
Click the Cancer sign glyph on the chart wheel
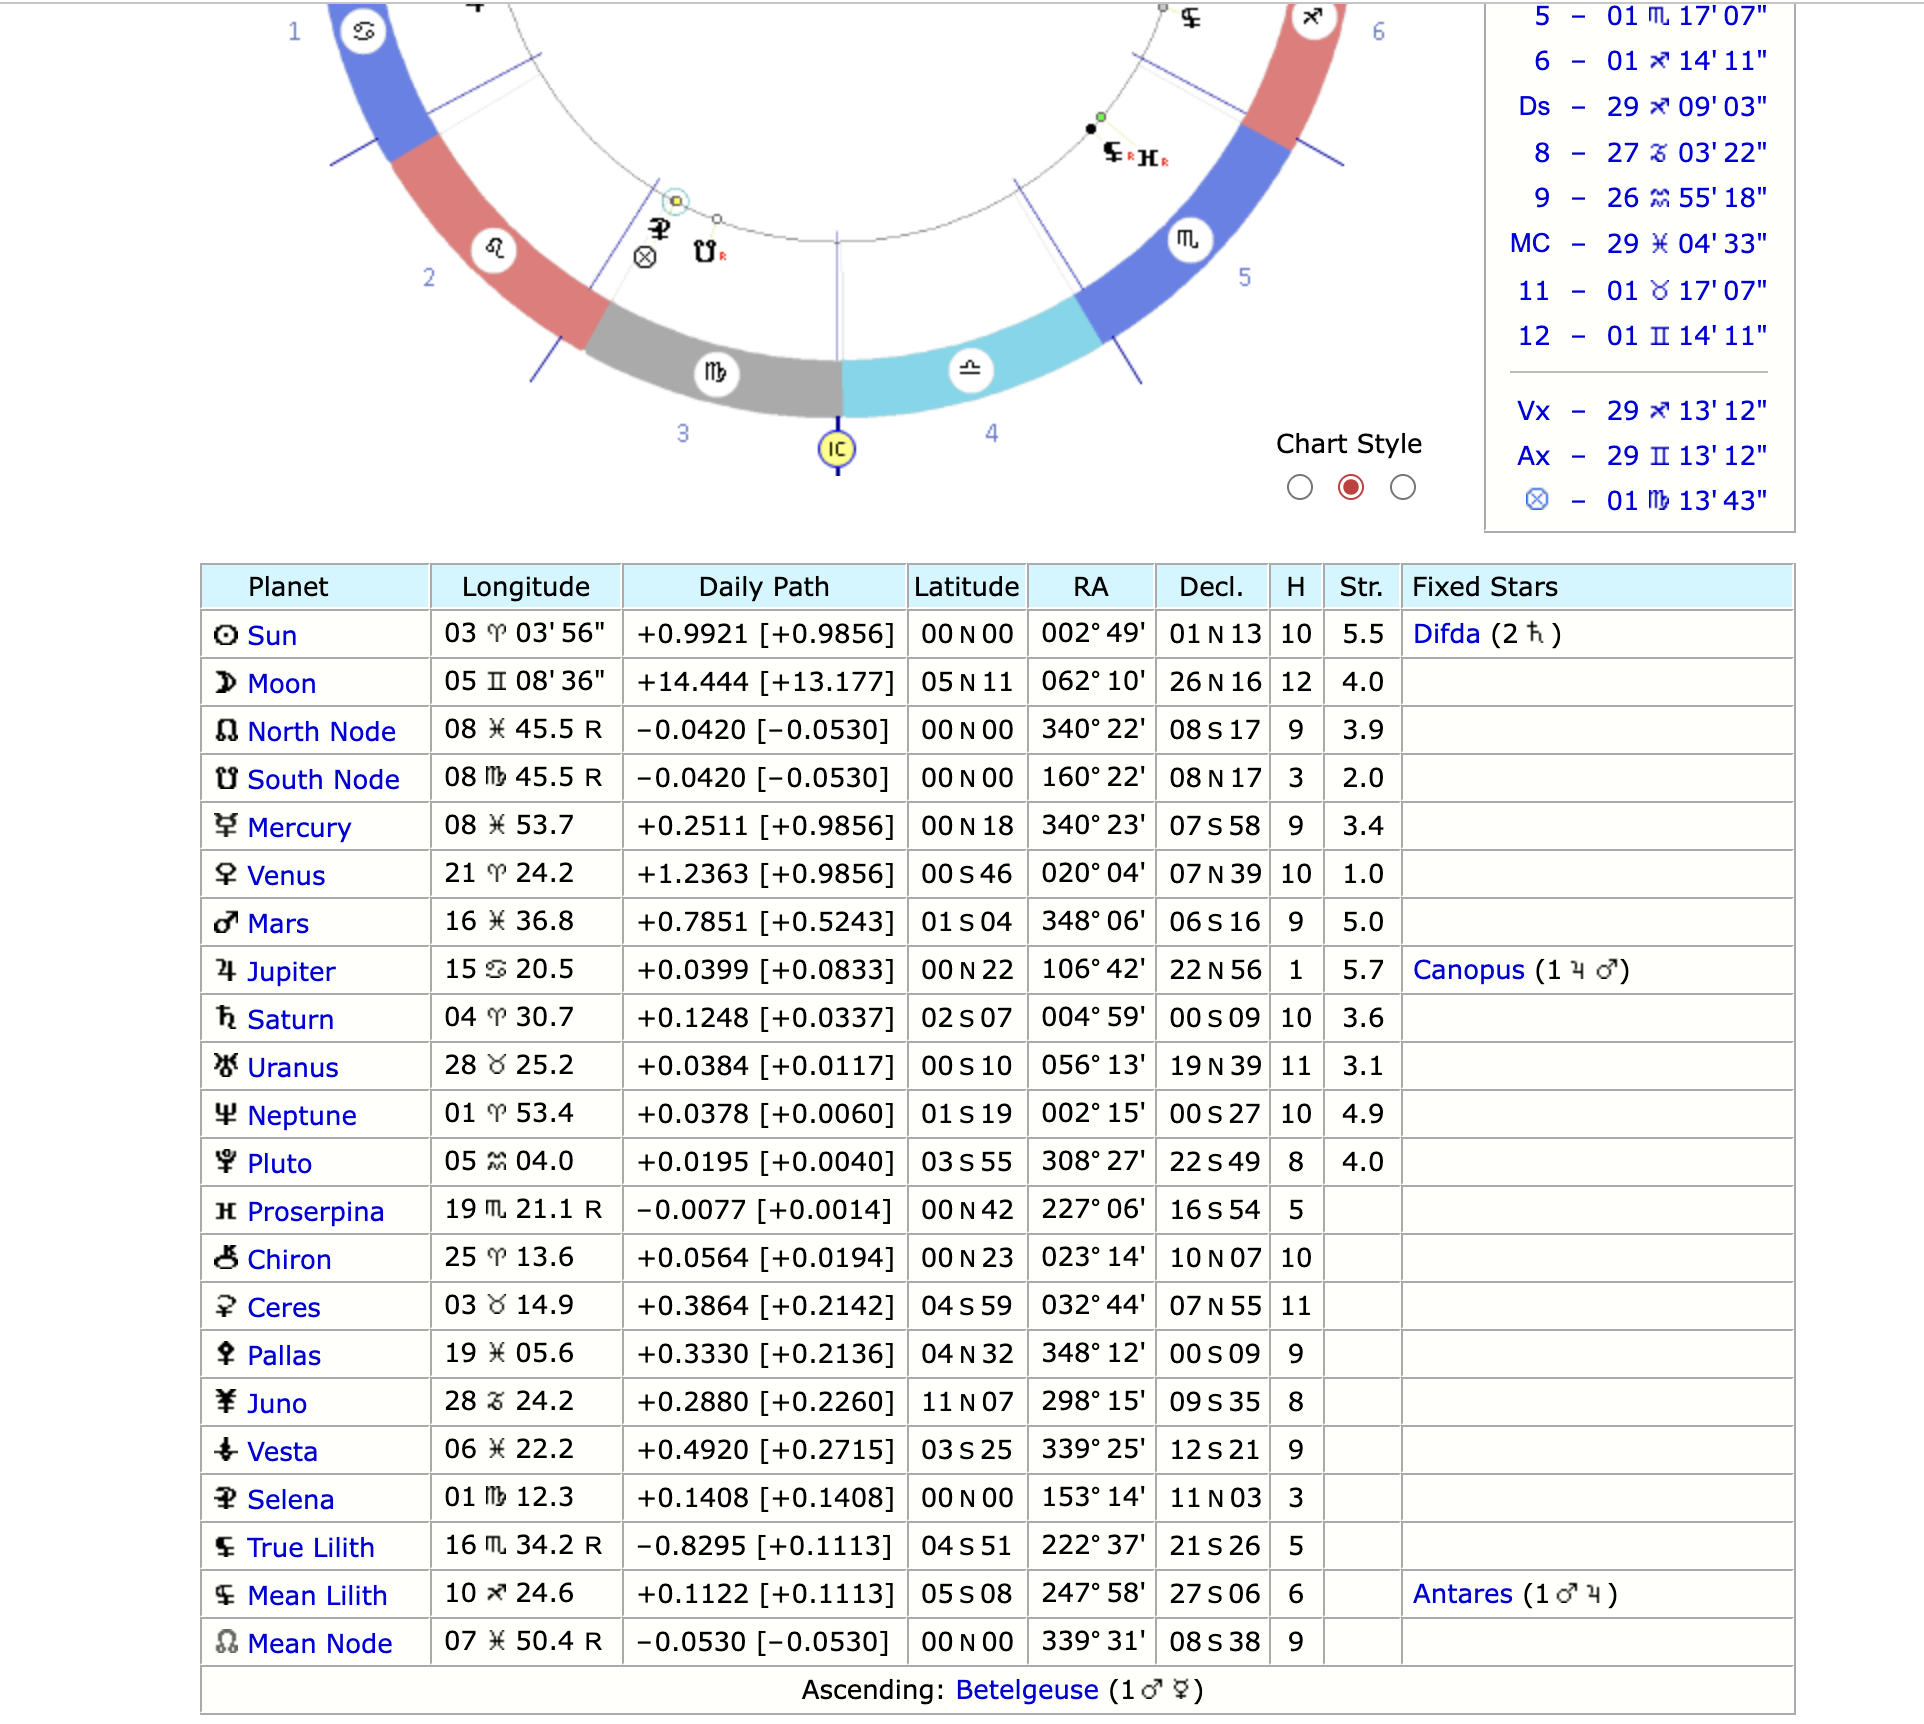[362, 31]
